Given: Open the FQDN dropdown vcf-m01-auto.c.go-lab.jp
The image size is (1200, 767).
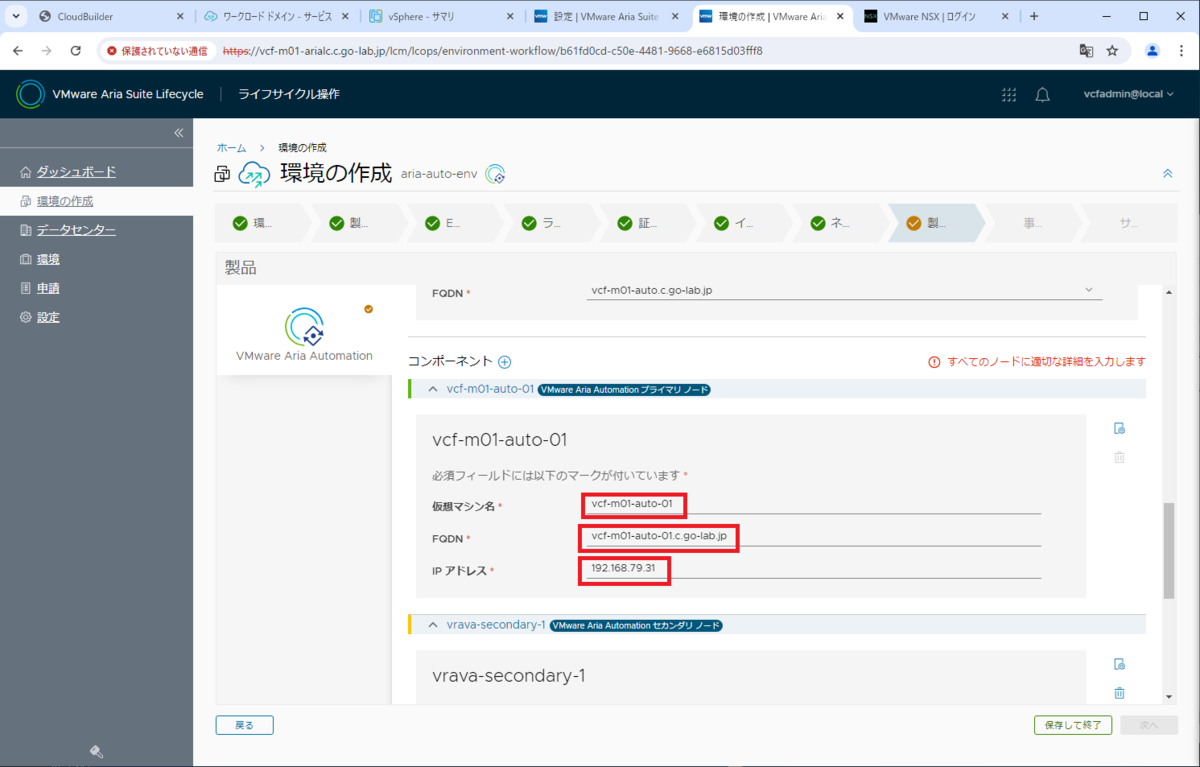Looking at the screenshot, I should click(x=843, y=290).
